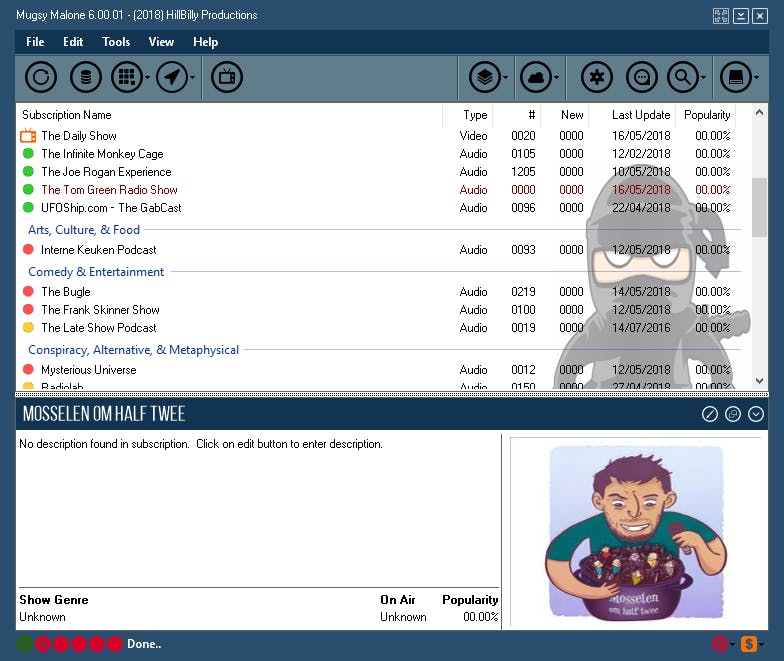Click the chat bubble toolbar icon

[x=642, y=77]
